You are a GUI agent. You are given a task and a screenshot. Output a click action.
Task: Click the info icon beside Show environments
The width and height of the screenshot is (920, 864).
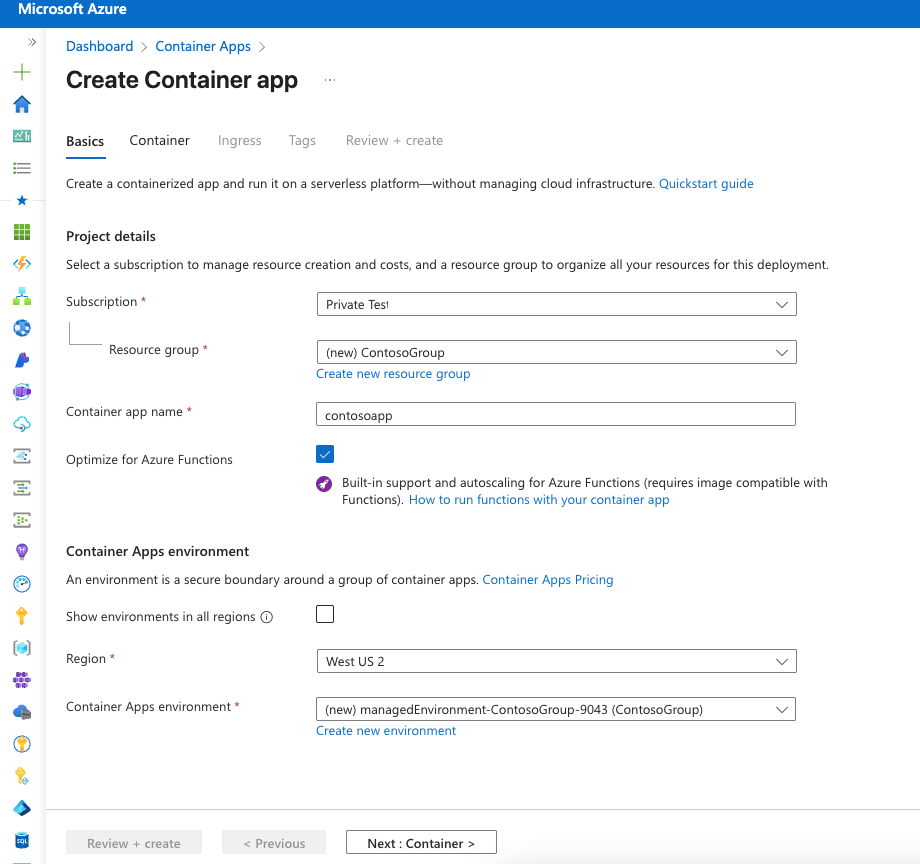tap(266, 617)
